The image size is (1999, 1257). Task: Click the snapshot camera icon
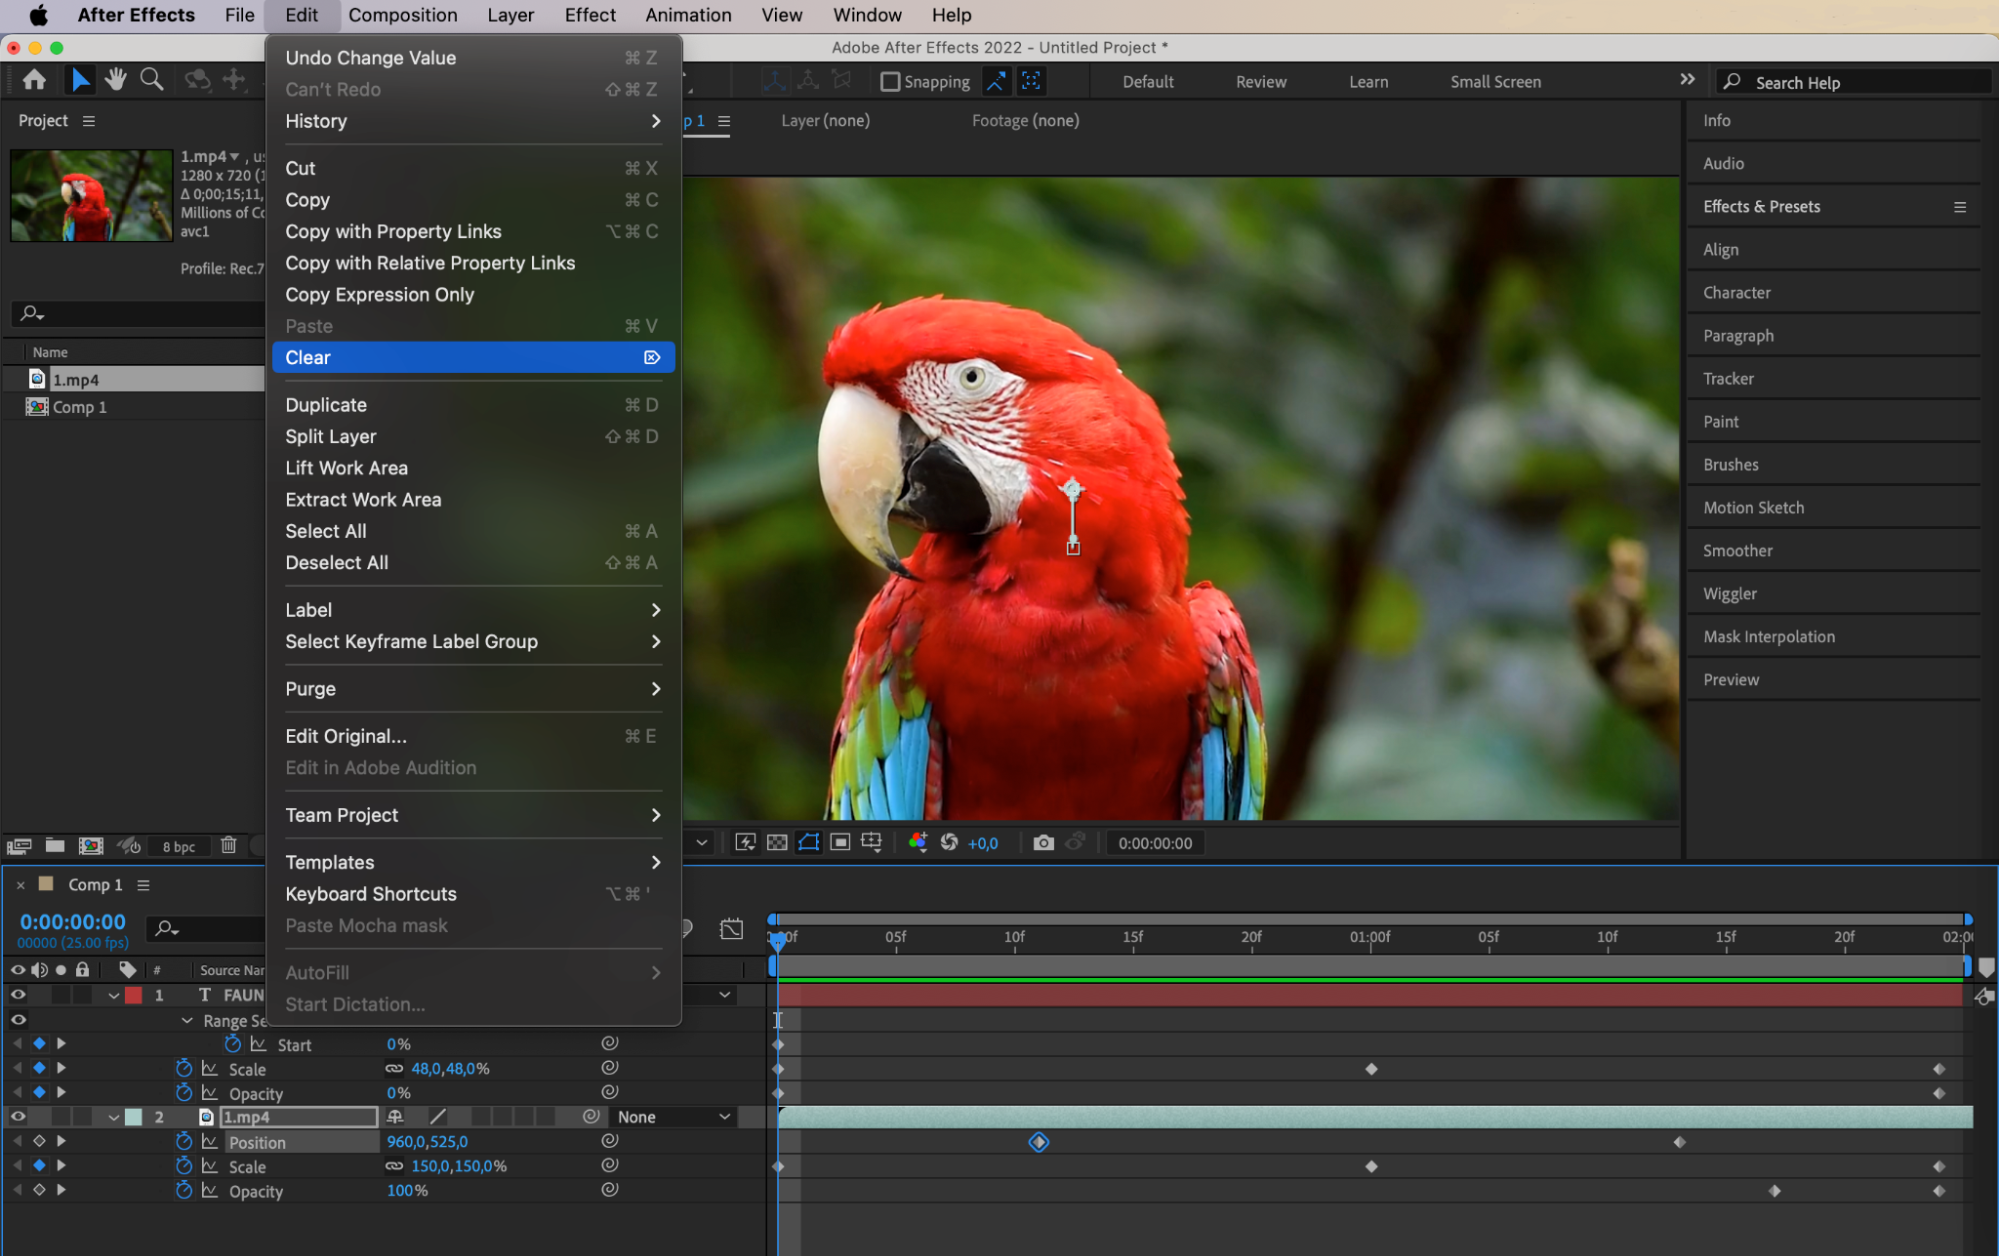click(x=1043, y=843)
